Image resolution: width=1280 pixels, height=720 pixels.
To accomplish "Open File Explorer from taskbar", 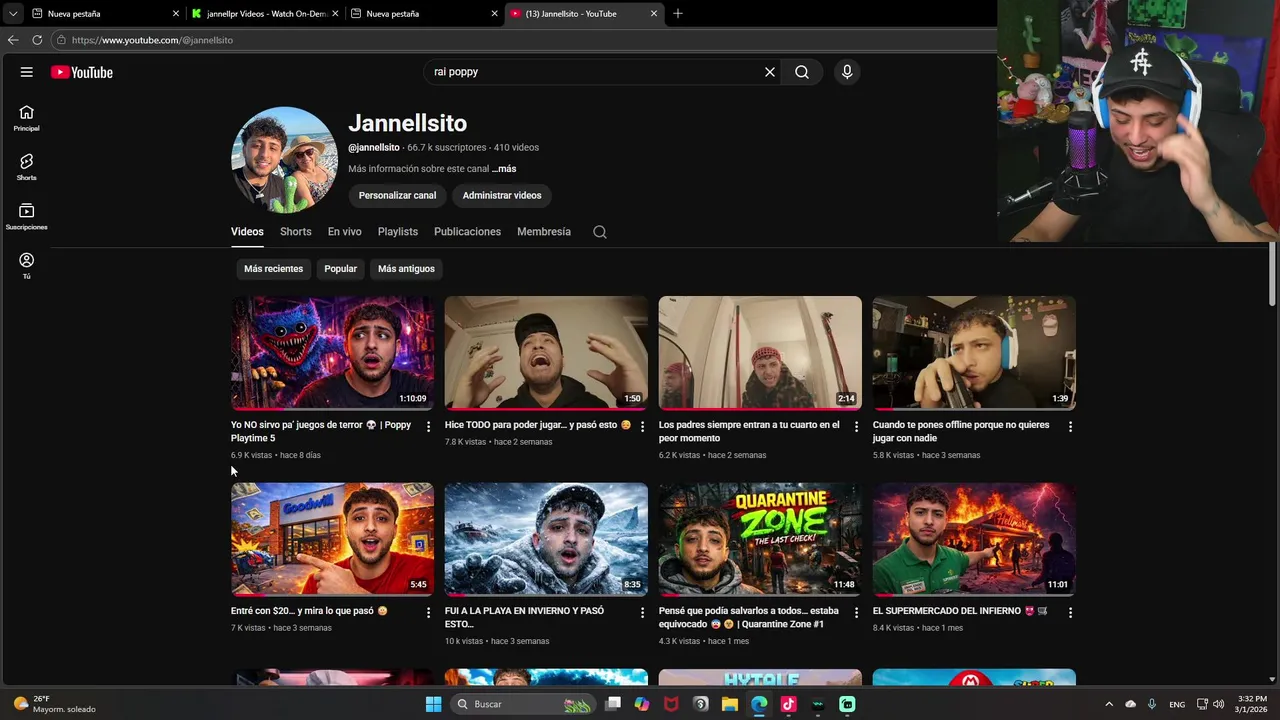I will tap(729, 704).
